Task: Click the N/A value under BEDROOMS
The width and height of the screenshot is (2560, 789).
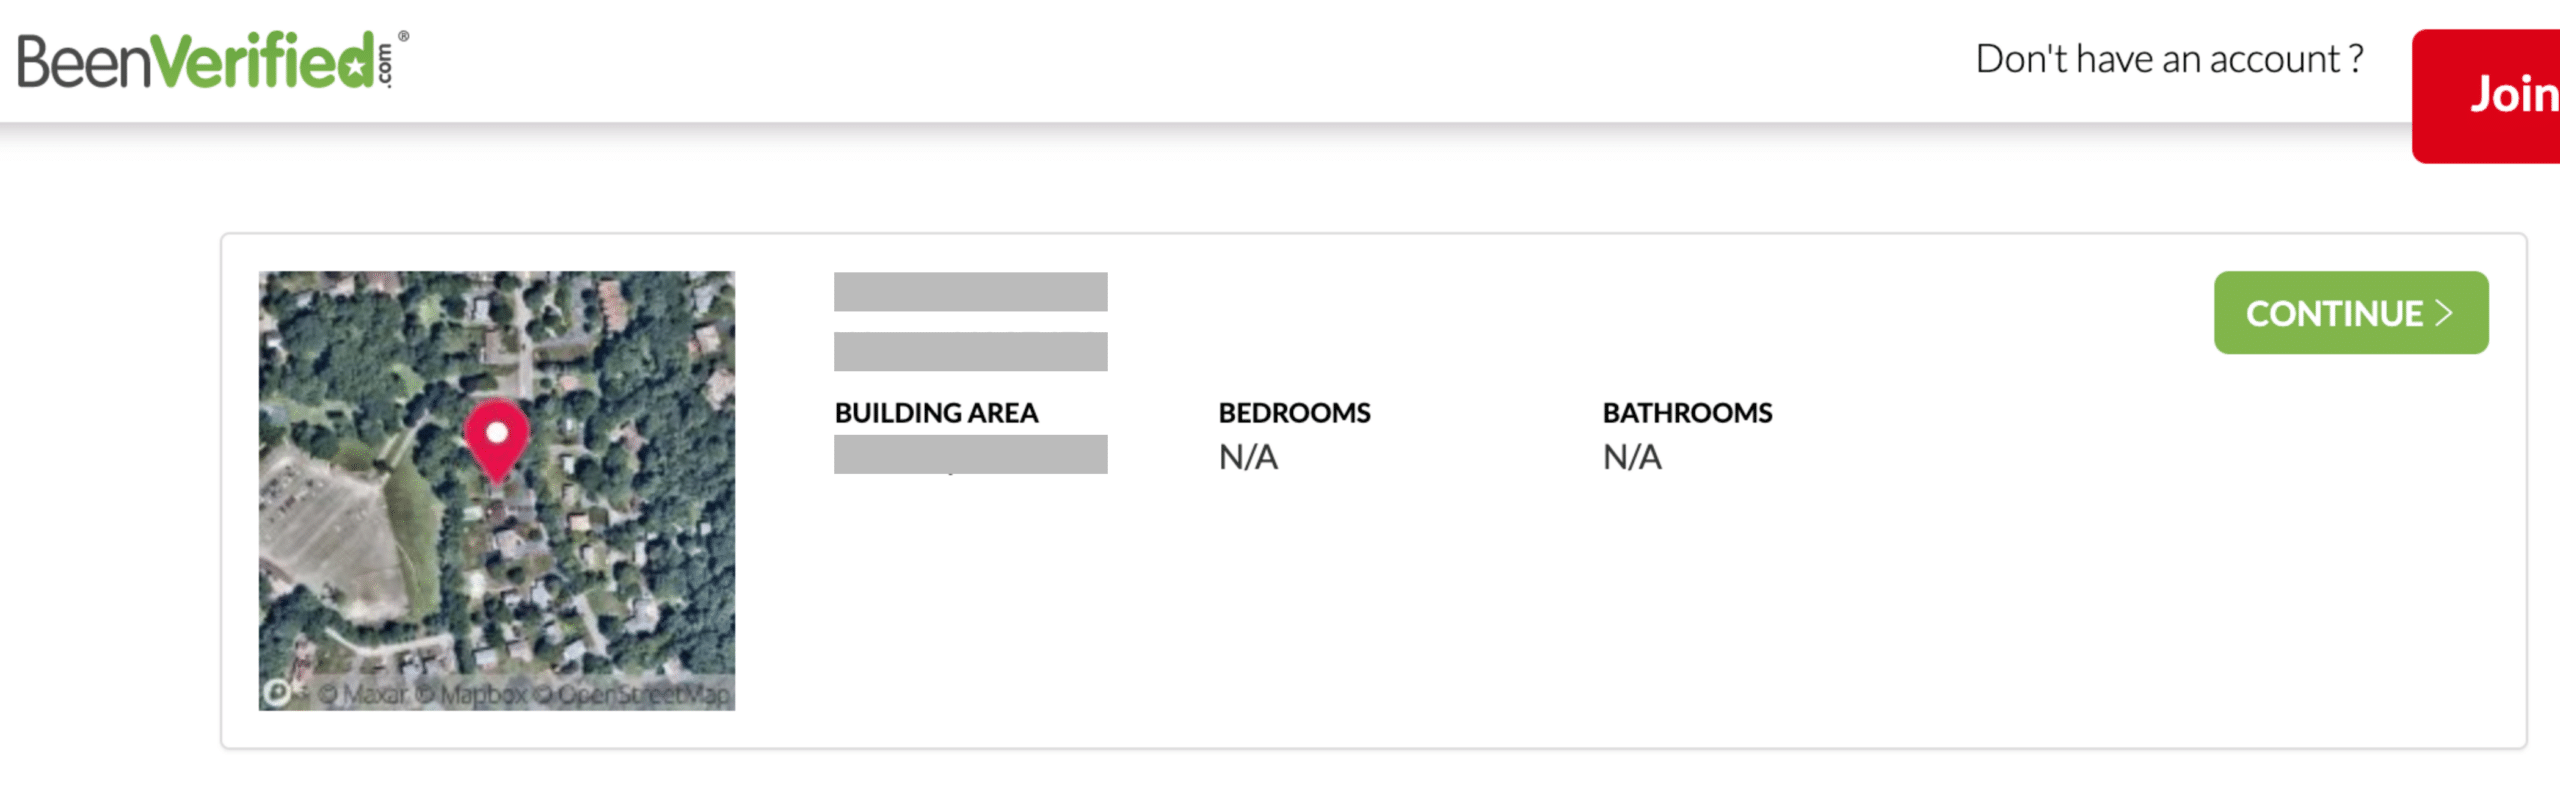Action: [x=1248, y=457]
